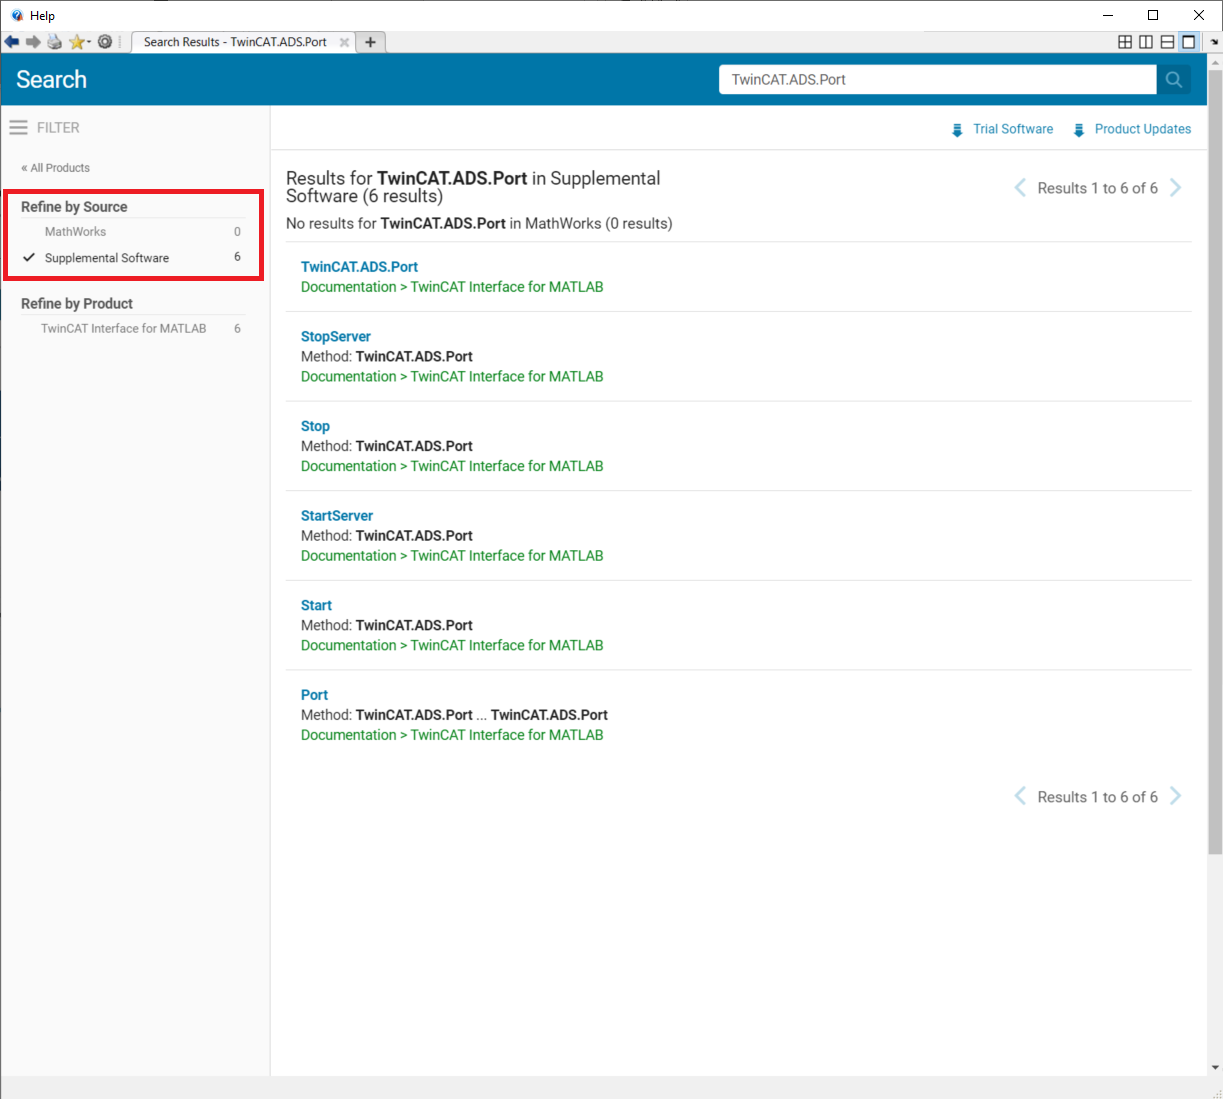The image size is (1223, 1099).
Task: Click the 'Refine by Source' heading
Action: 74,207
